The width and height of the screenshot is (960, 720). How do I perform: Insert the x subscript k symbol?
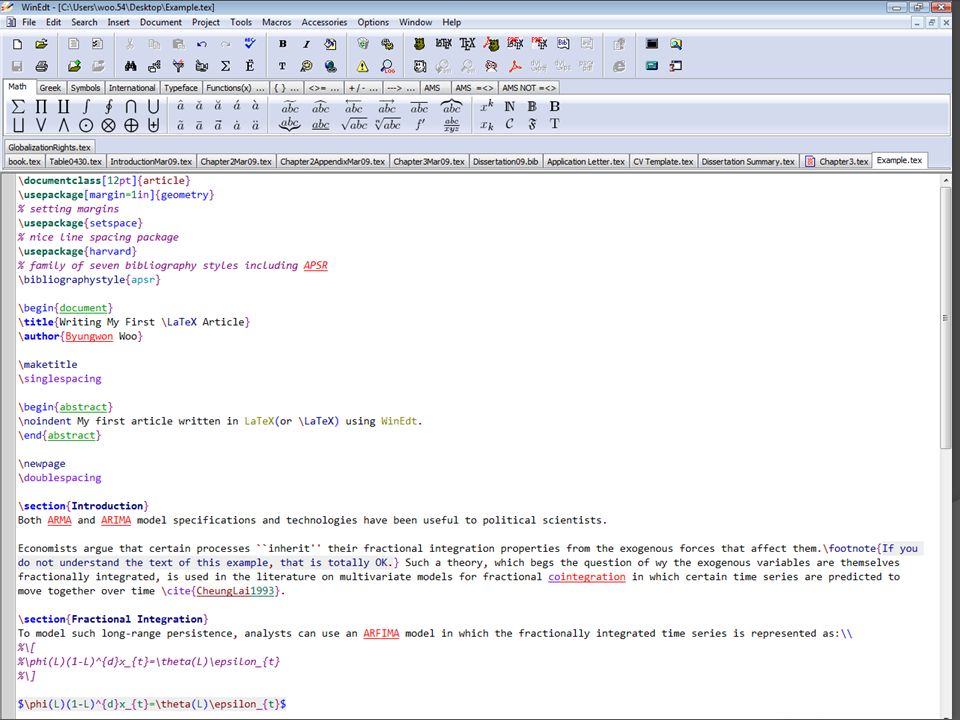[x=487, y=125]
